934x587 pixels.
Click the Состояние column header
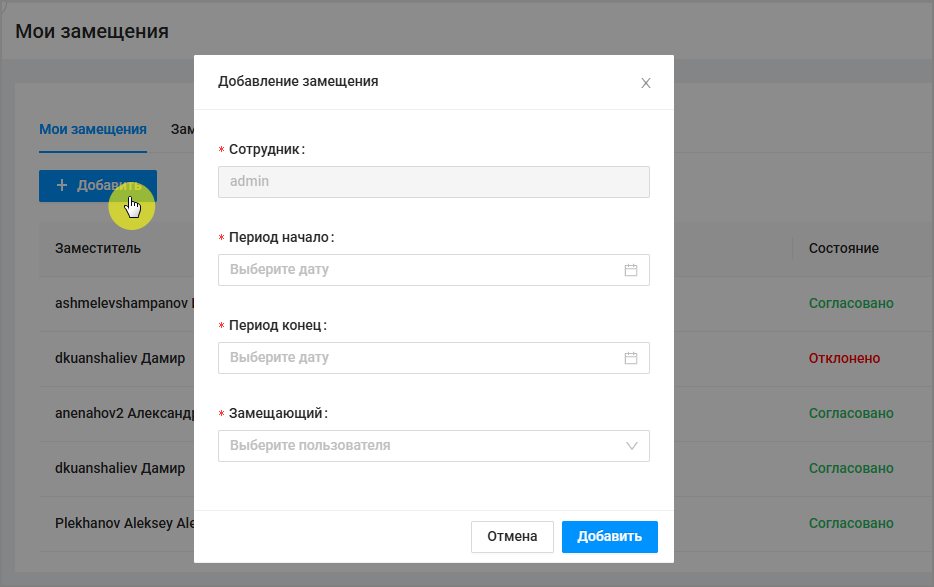click(843, 248)
